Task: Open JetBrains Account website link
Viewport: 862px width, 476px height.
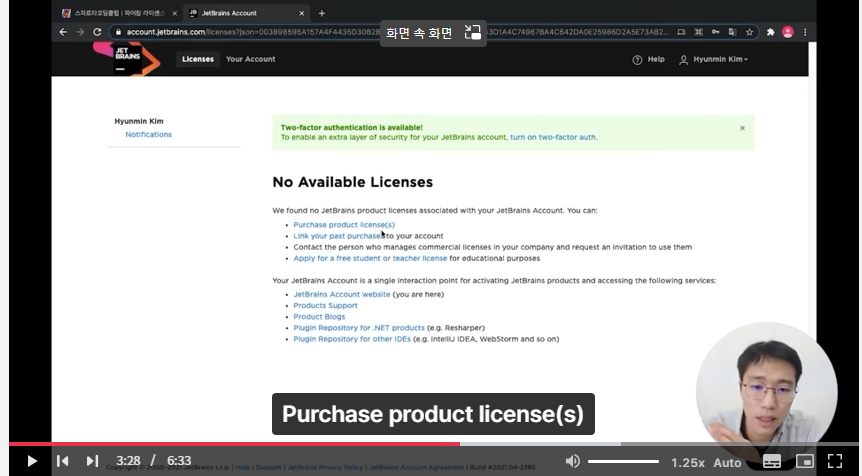Action: [x=341, y=295]
